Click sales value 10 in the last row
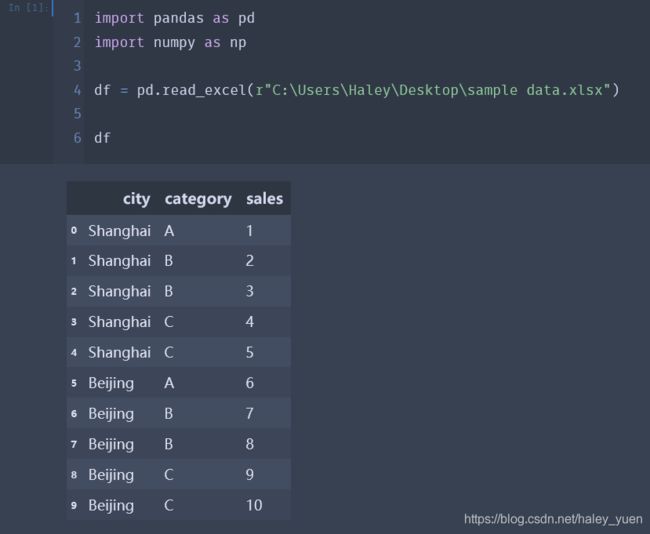This screenshot has height=534, width=650. 254,505
